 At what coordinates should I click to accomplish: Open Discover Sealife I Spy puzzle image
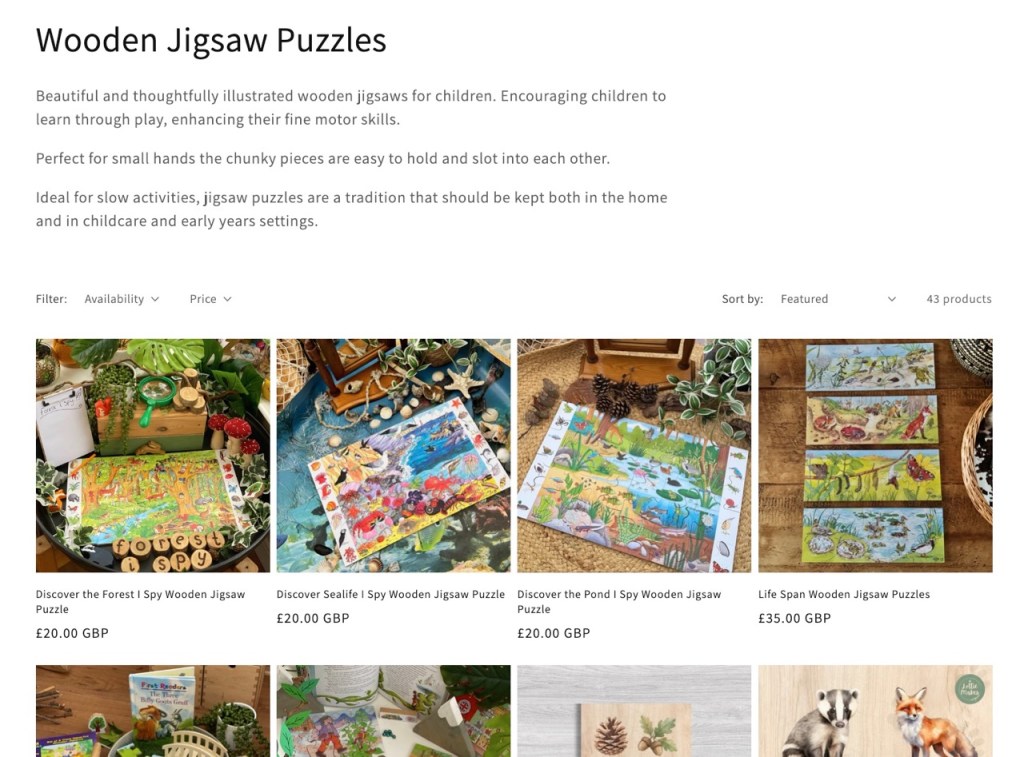(393, 455)
